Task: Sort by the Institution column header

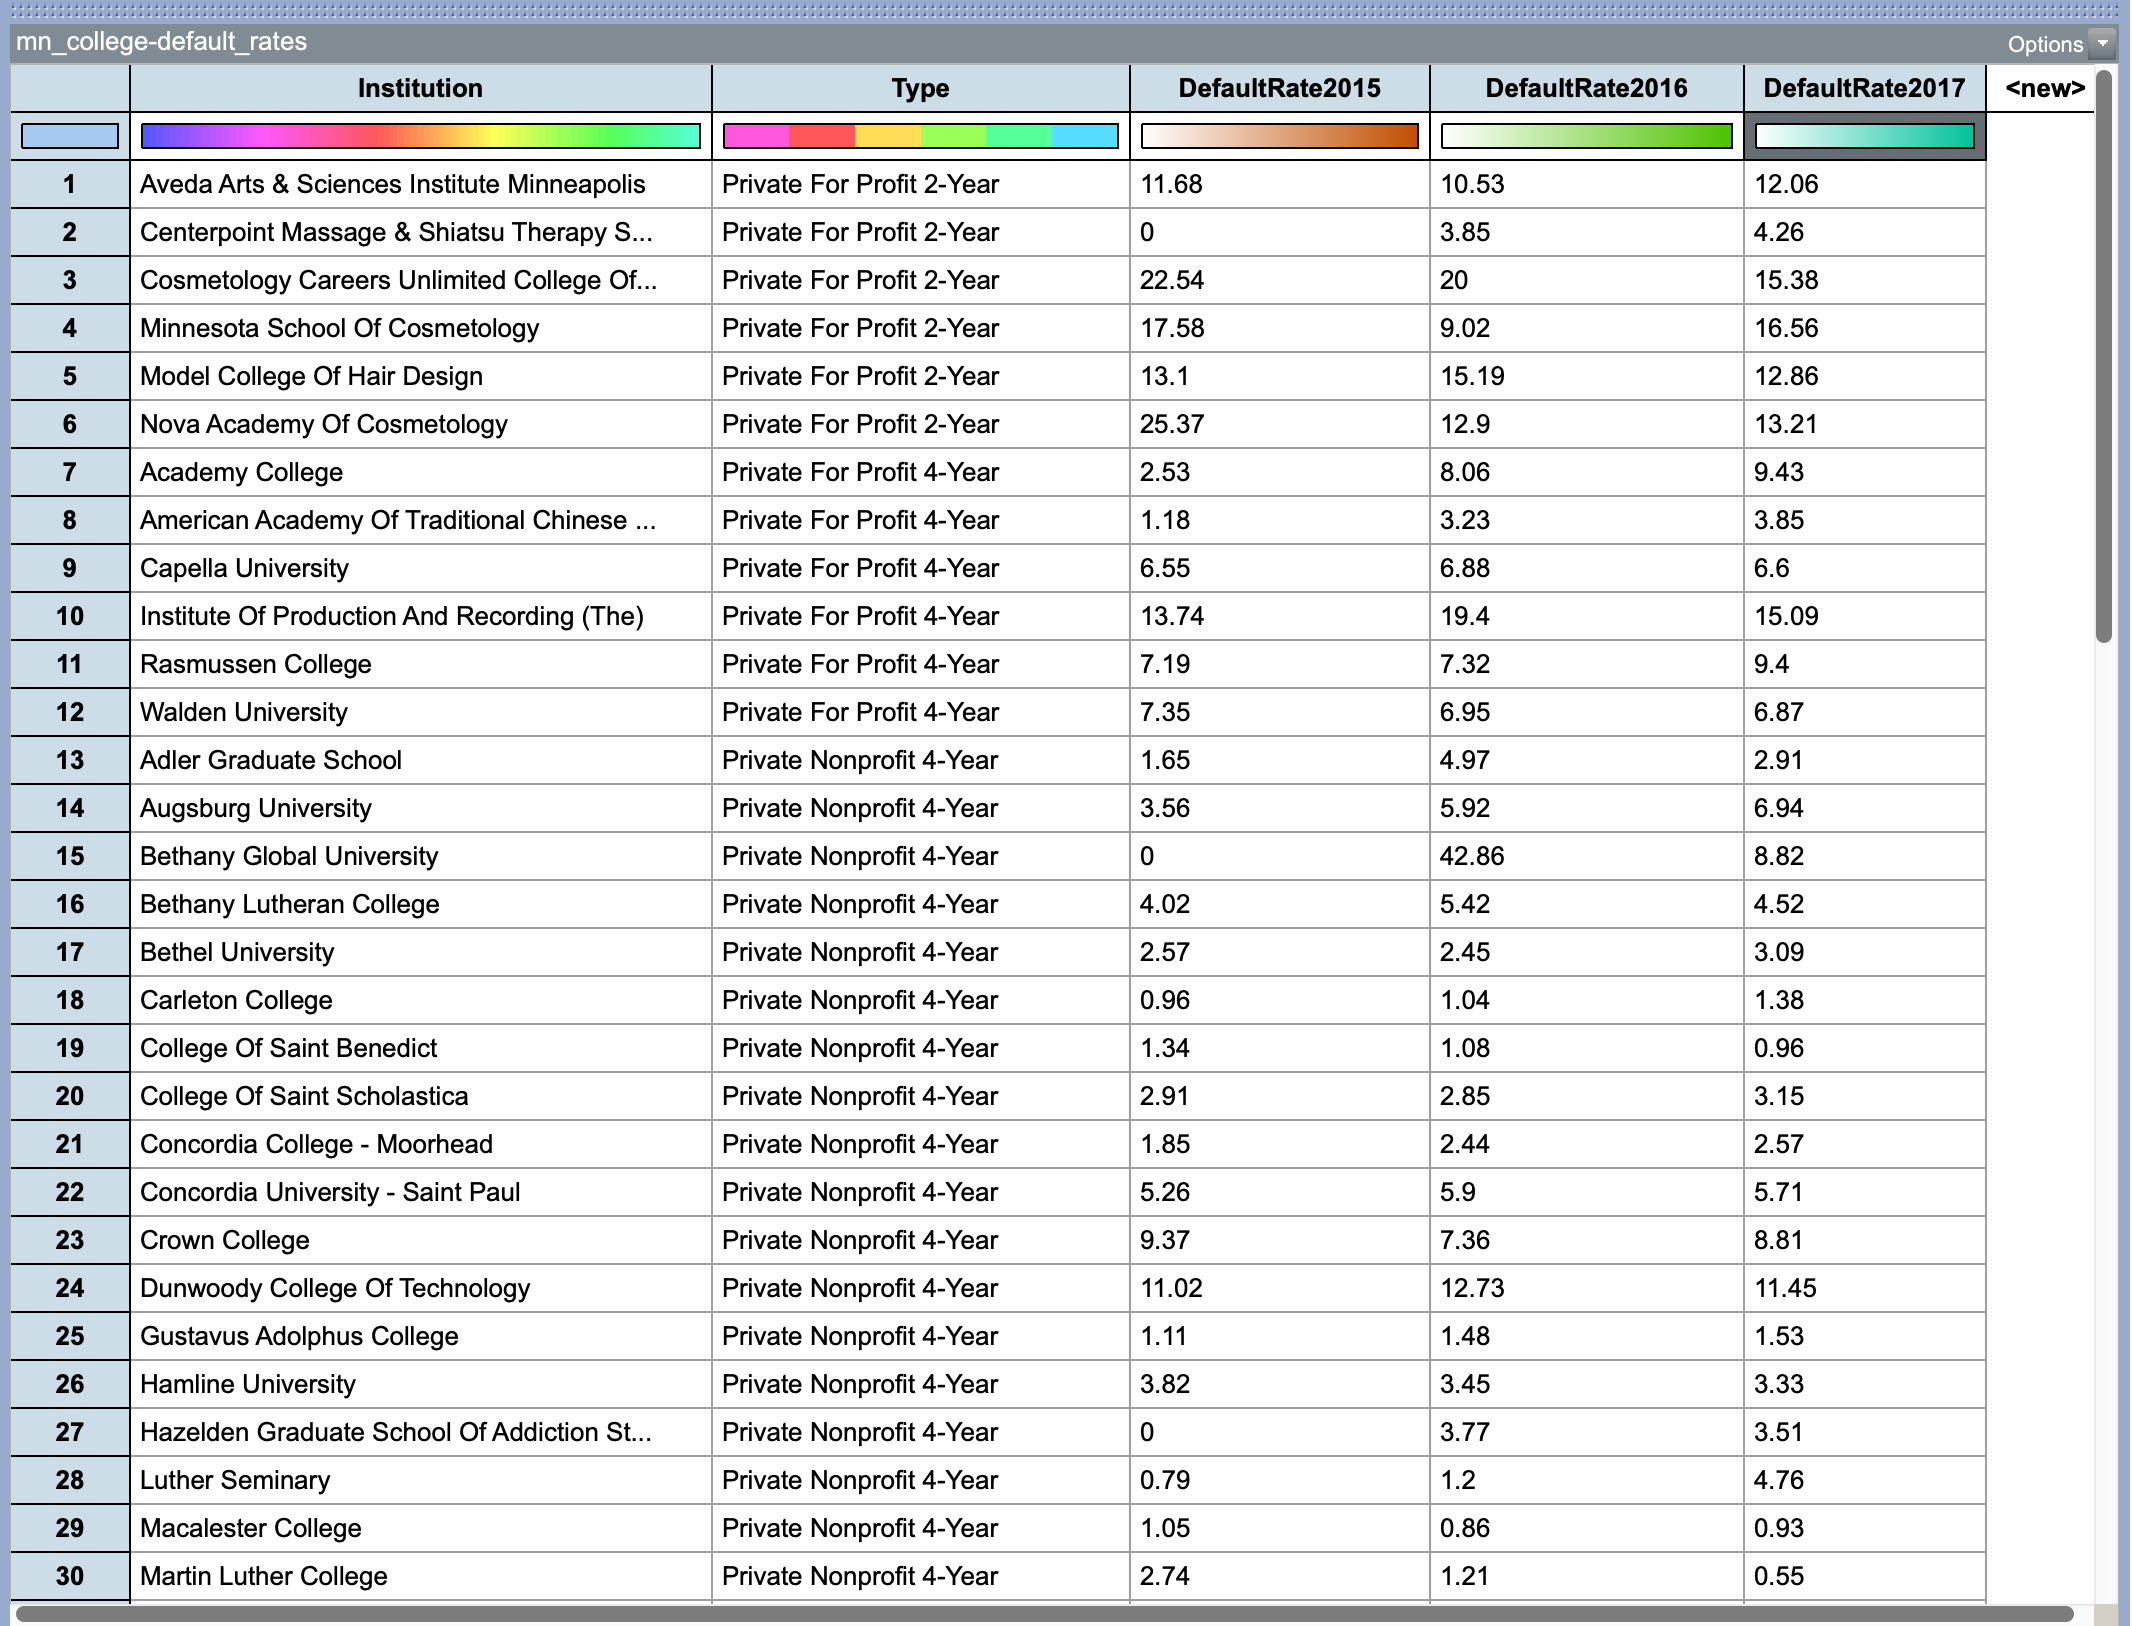Action: pos(420,88)
